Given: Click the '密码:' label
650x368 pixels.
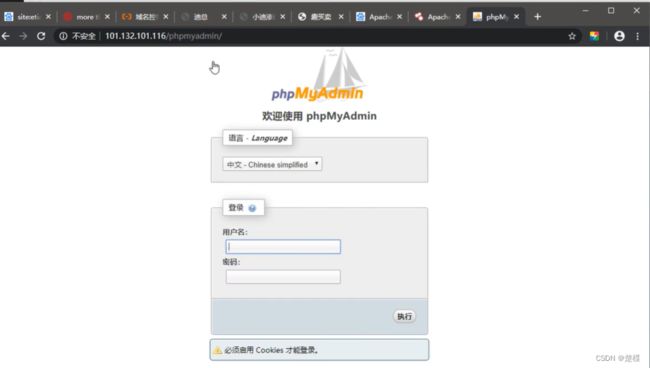Looking at the screenshot, I should pyautogui.click(x=231, y=262).
